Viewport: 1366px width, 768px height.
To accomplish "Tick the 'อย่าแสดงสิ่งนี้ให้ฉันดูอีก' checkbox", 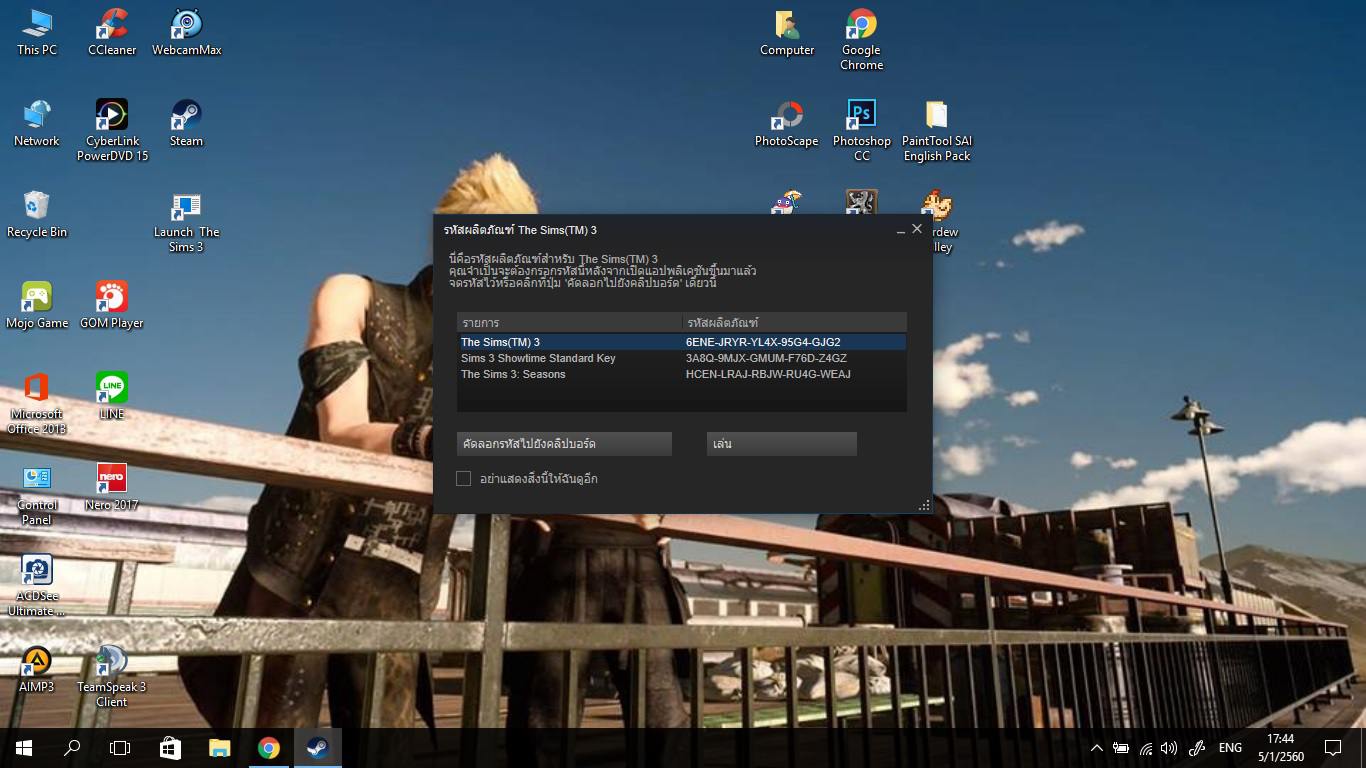I will coord(463,479).
